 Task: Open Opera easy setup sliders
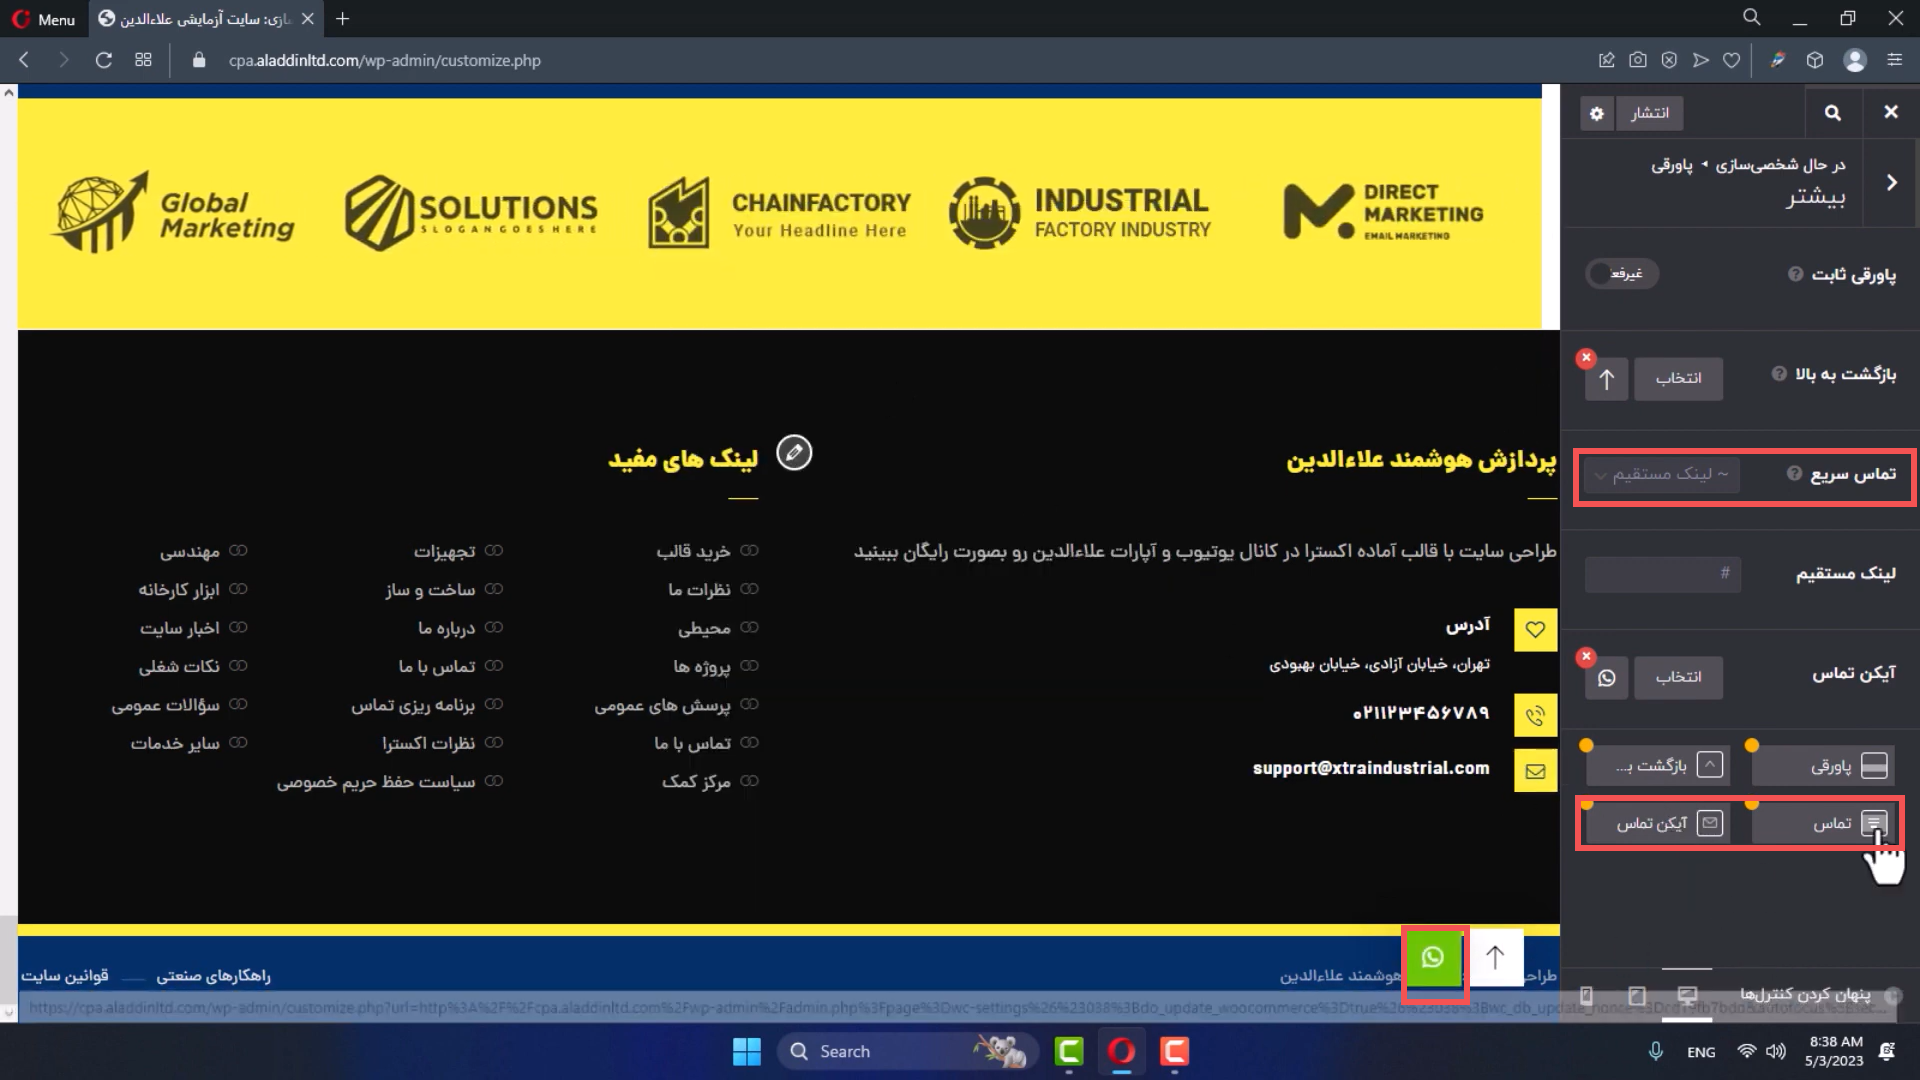(1894, 60)
